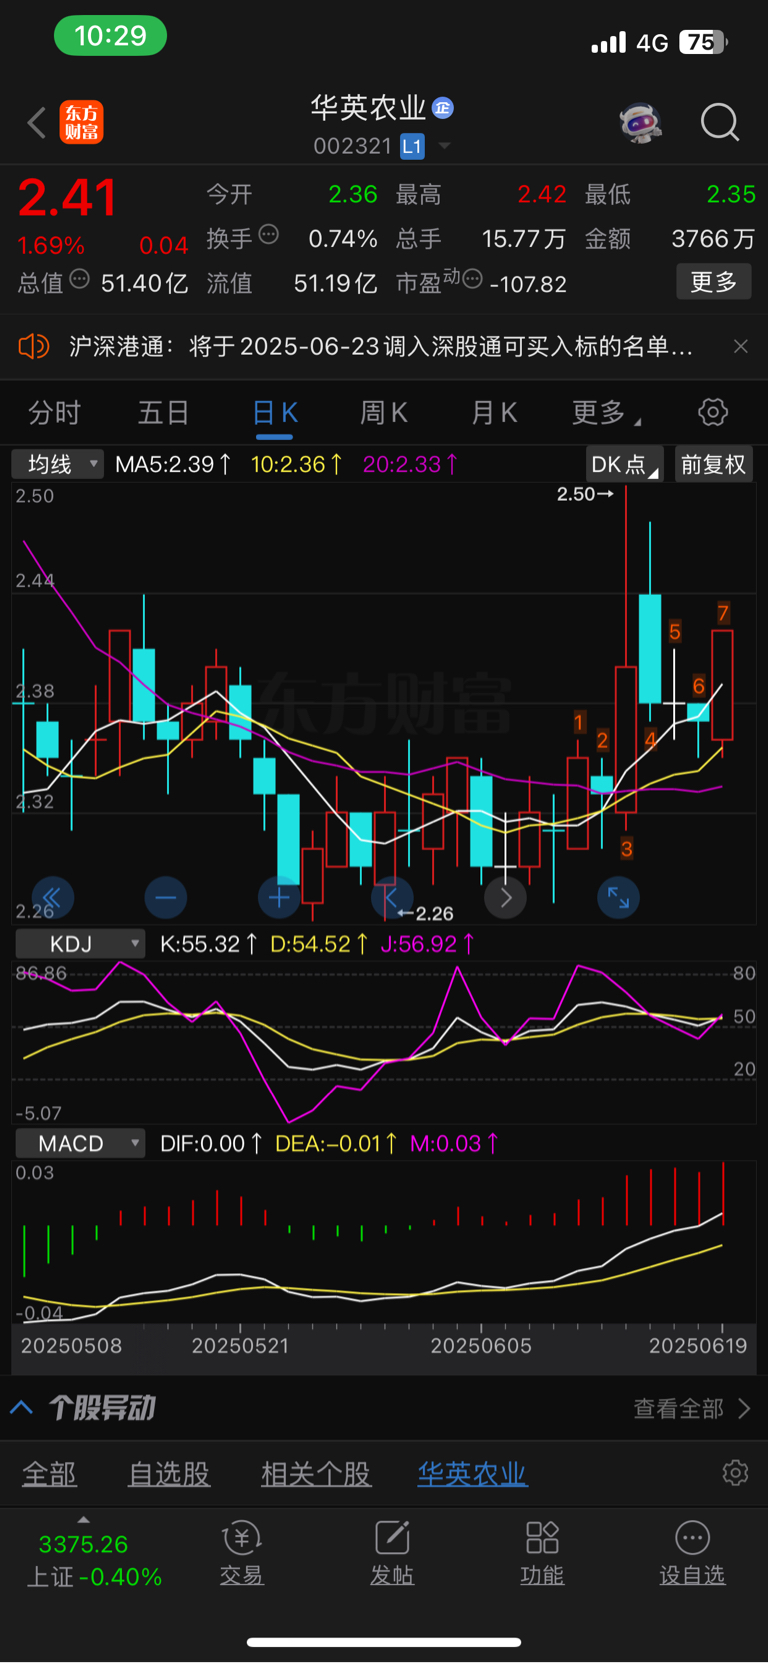
Task: Collapse the 个股异动 section chevron
Action: 21,1408
